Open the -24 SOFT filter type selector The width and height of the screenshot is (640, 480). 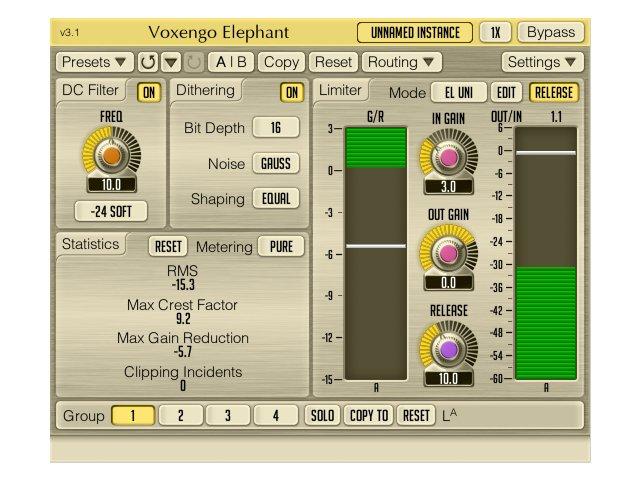pos(111,211)
